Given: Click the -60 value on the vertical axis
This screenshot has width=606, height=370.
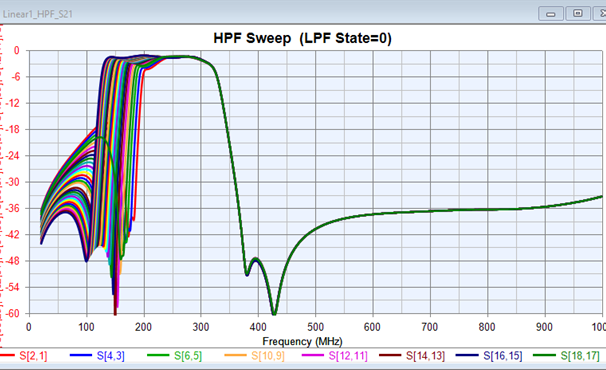Looking at the screenshot, I should tap(12, 314).
